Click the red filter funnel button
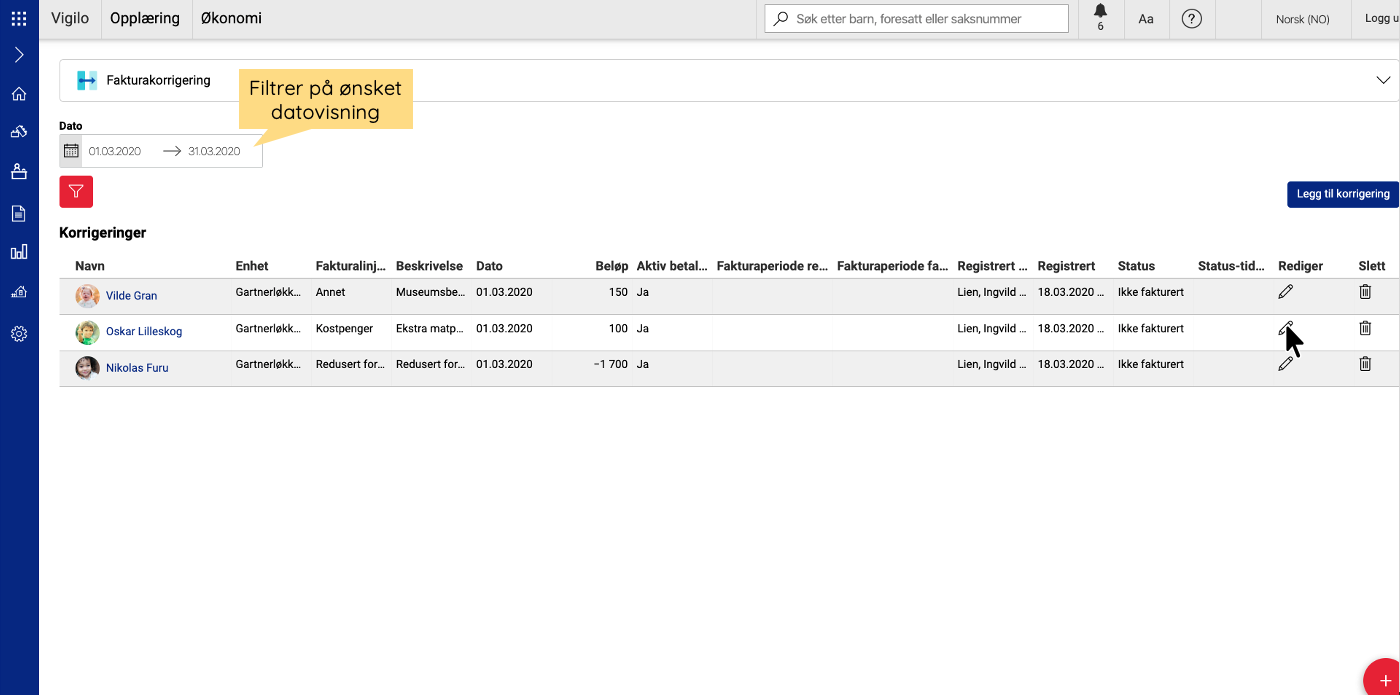The image size is (1400, 695). click(x=76, y=191)
